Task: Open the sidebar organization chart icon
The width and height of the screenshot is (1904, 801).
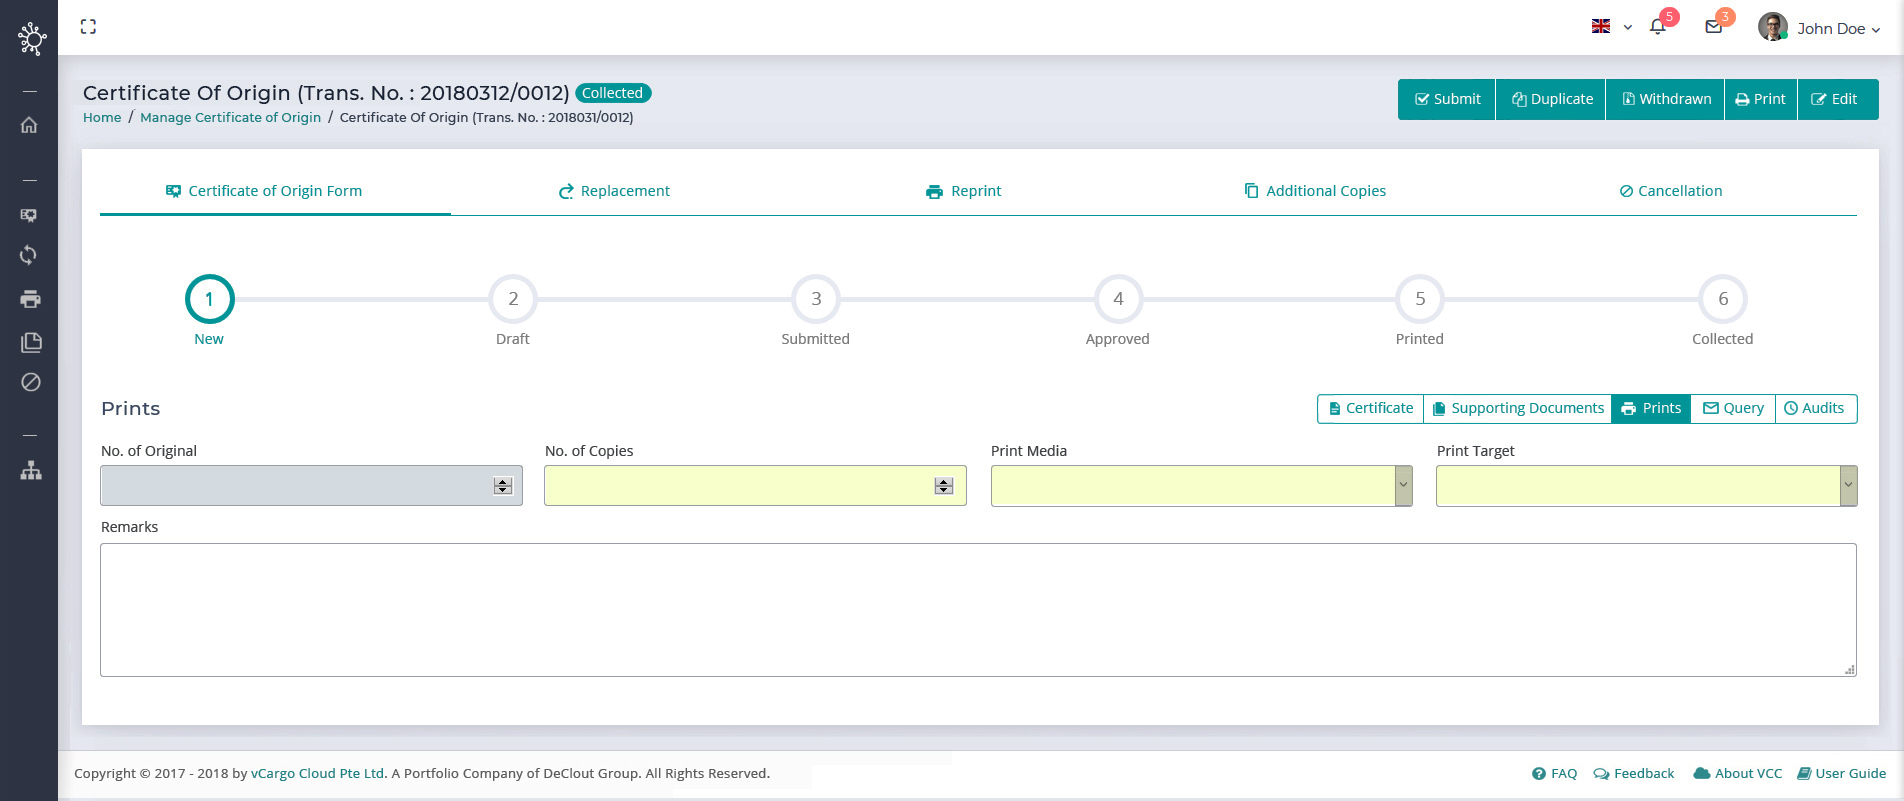Action: (x=30, y=470)
